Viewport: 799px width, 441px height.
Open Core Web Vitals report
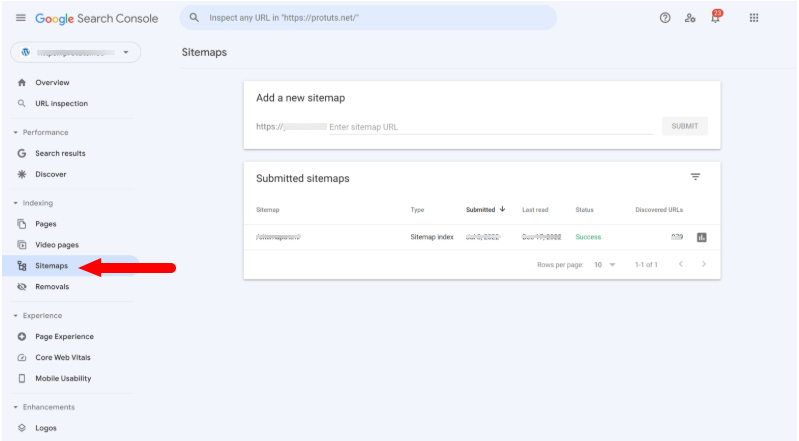coord(63,357)
